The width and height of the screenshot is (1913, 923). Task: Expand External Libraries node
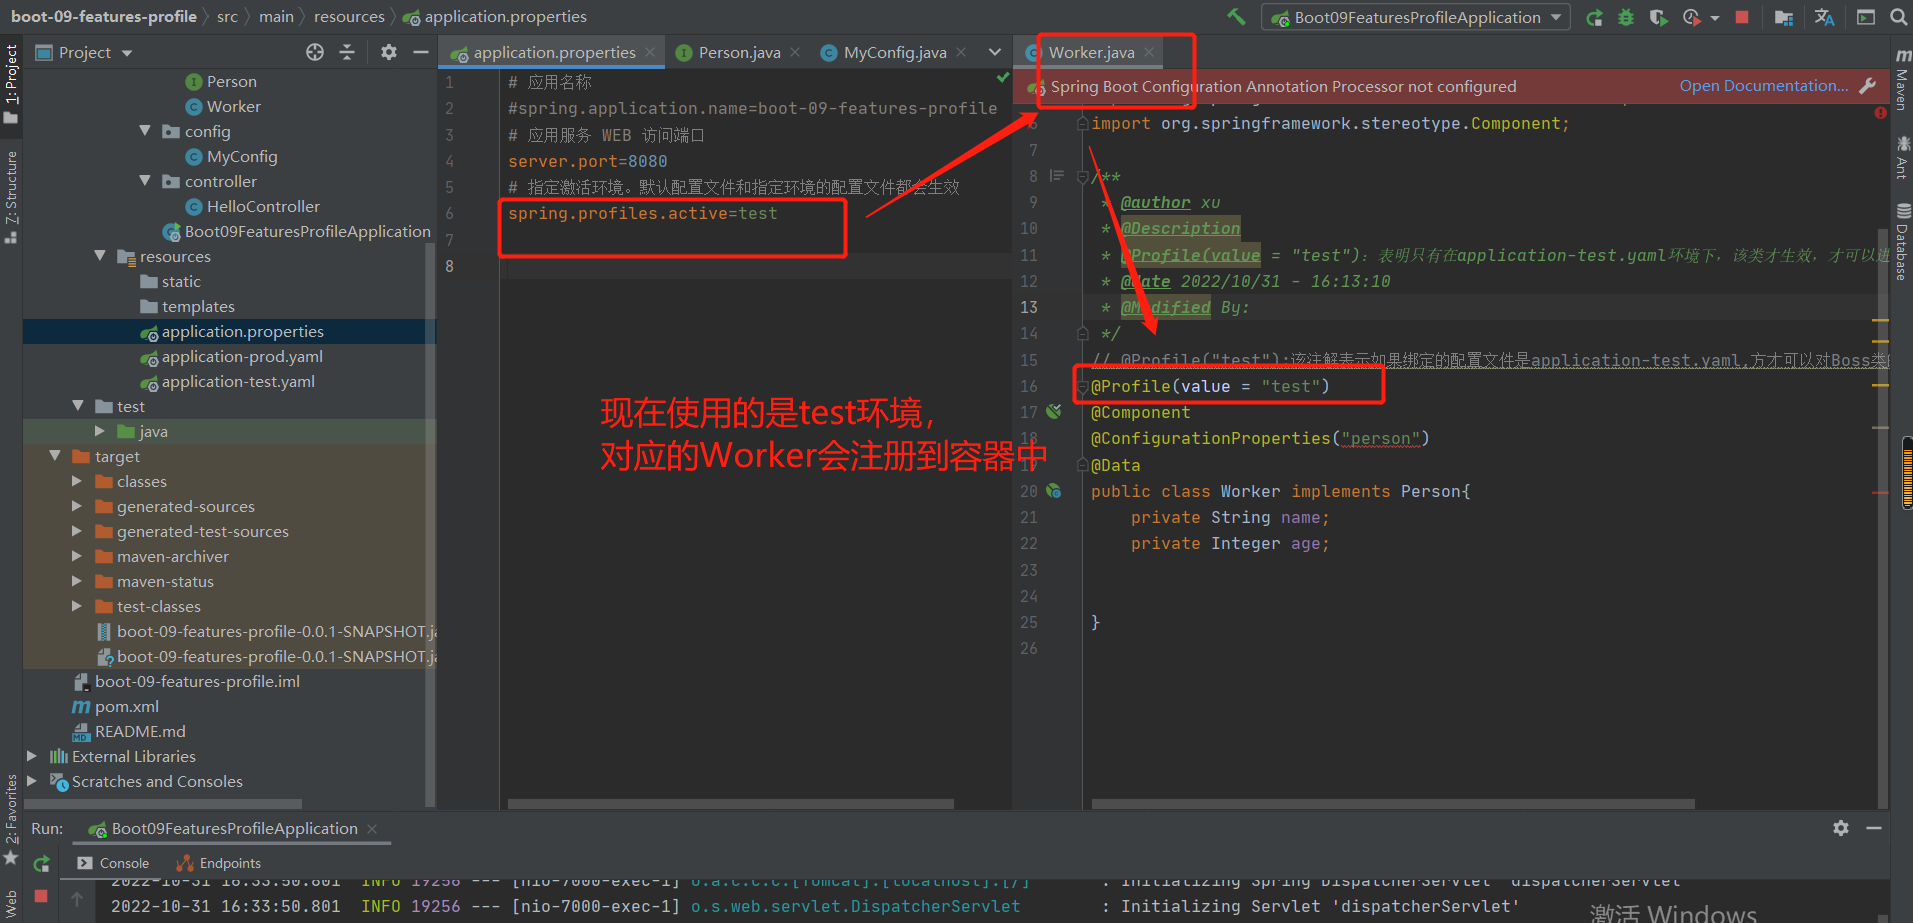coord(32,756)
